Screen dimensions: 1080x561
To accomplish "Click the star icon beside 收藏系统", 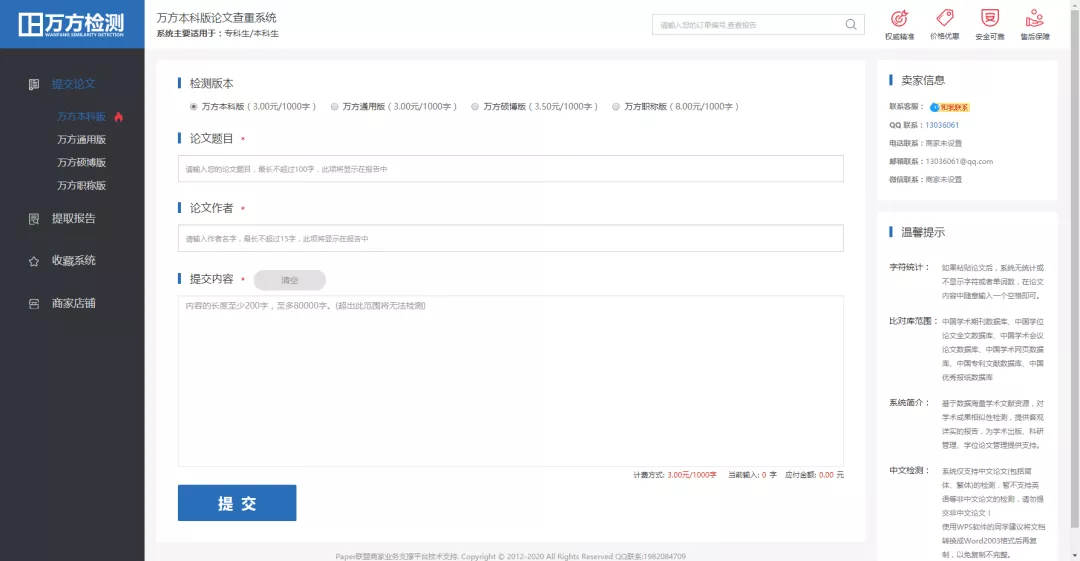I will [34, 261].
